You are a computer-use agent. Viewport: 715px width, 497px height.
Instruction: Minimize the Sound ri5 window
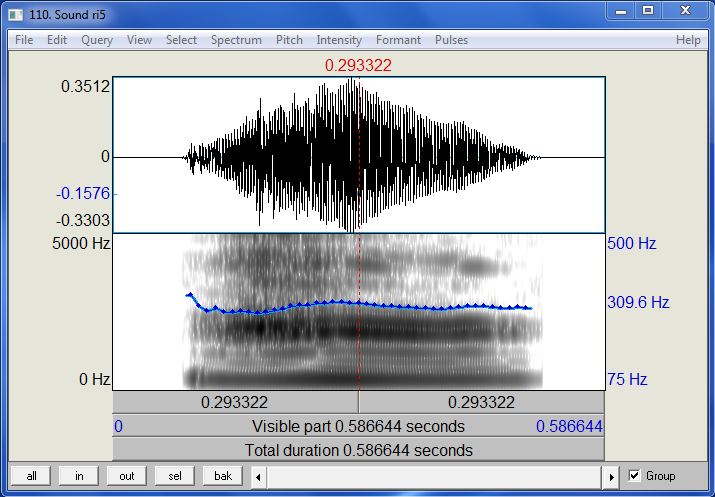(x=621, y=11)
